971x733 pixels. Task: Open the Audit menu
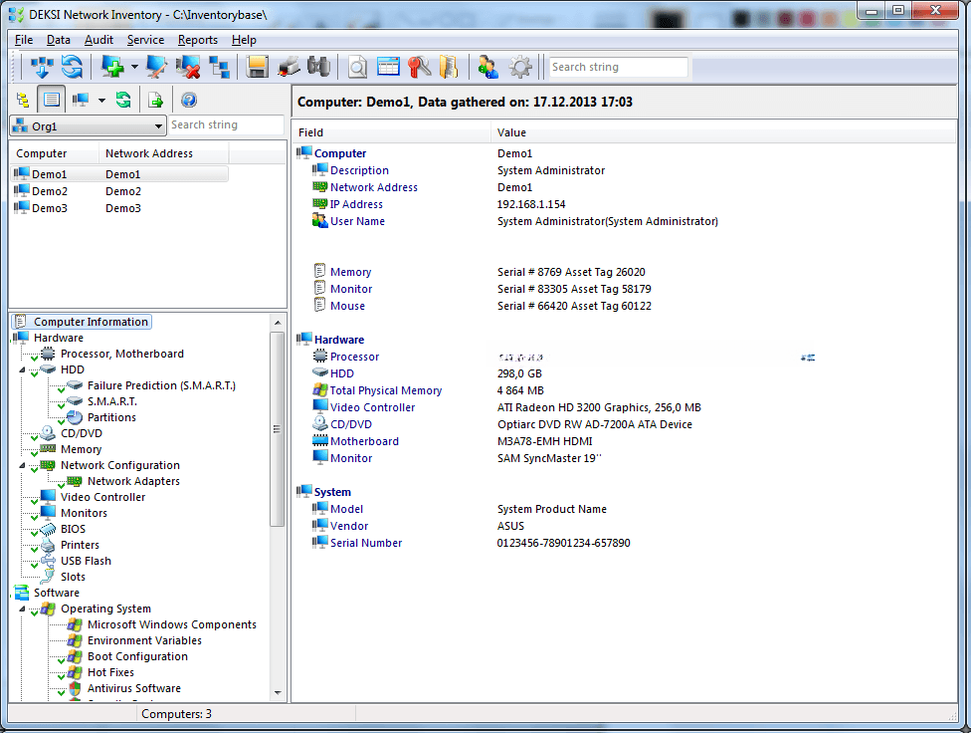(98, 40)
